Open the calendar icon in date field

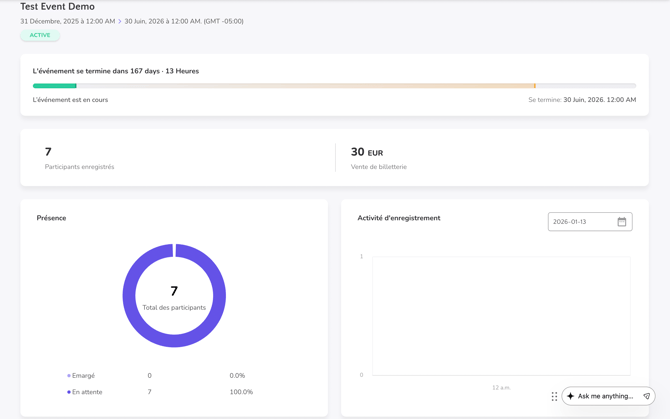coord(621,222)
